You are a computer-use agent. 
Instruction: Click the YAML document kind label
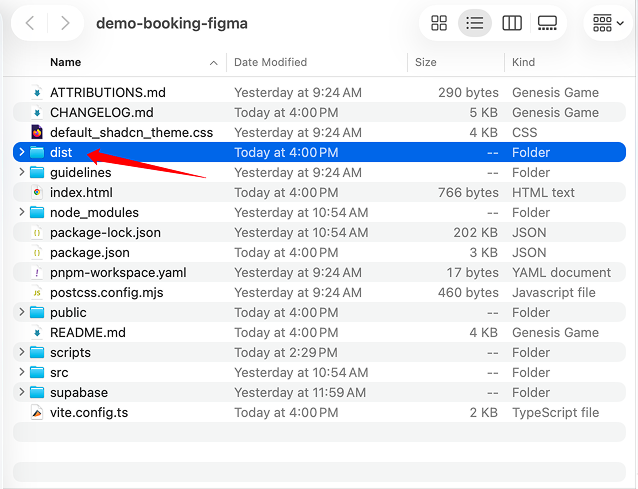coord(562,272)
